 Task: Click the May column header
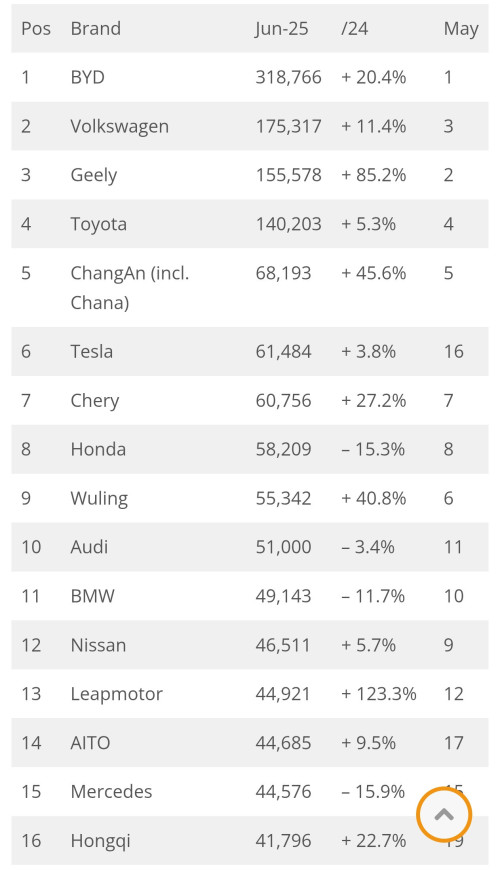[461, 28]
